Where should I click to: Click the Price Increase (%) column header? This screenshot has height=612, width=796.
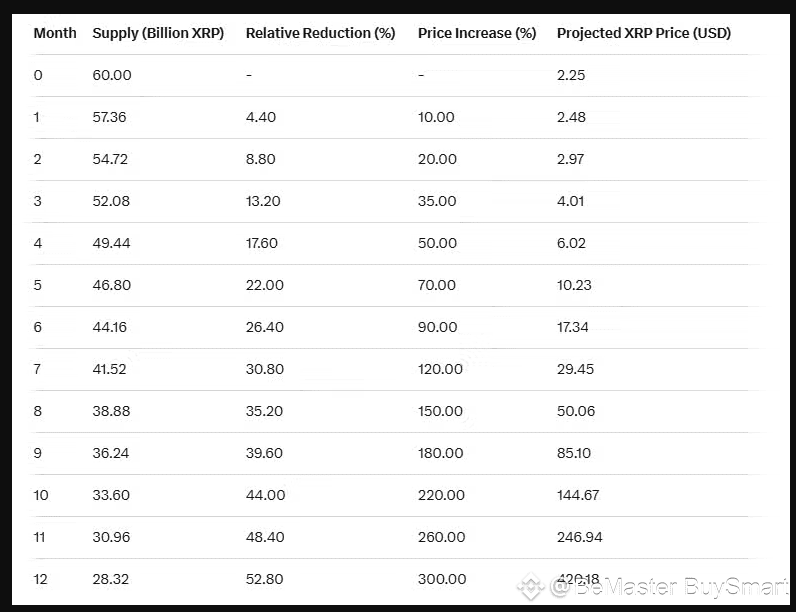(477, 33)
